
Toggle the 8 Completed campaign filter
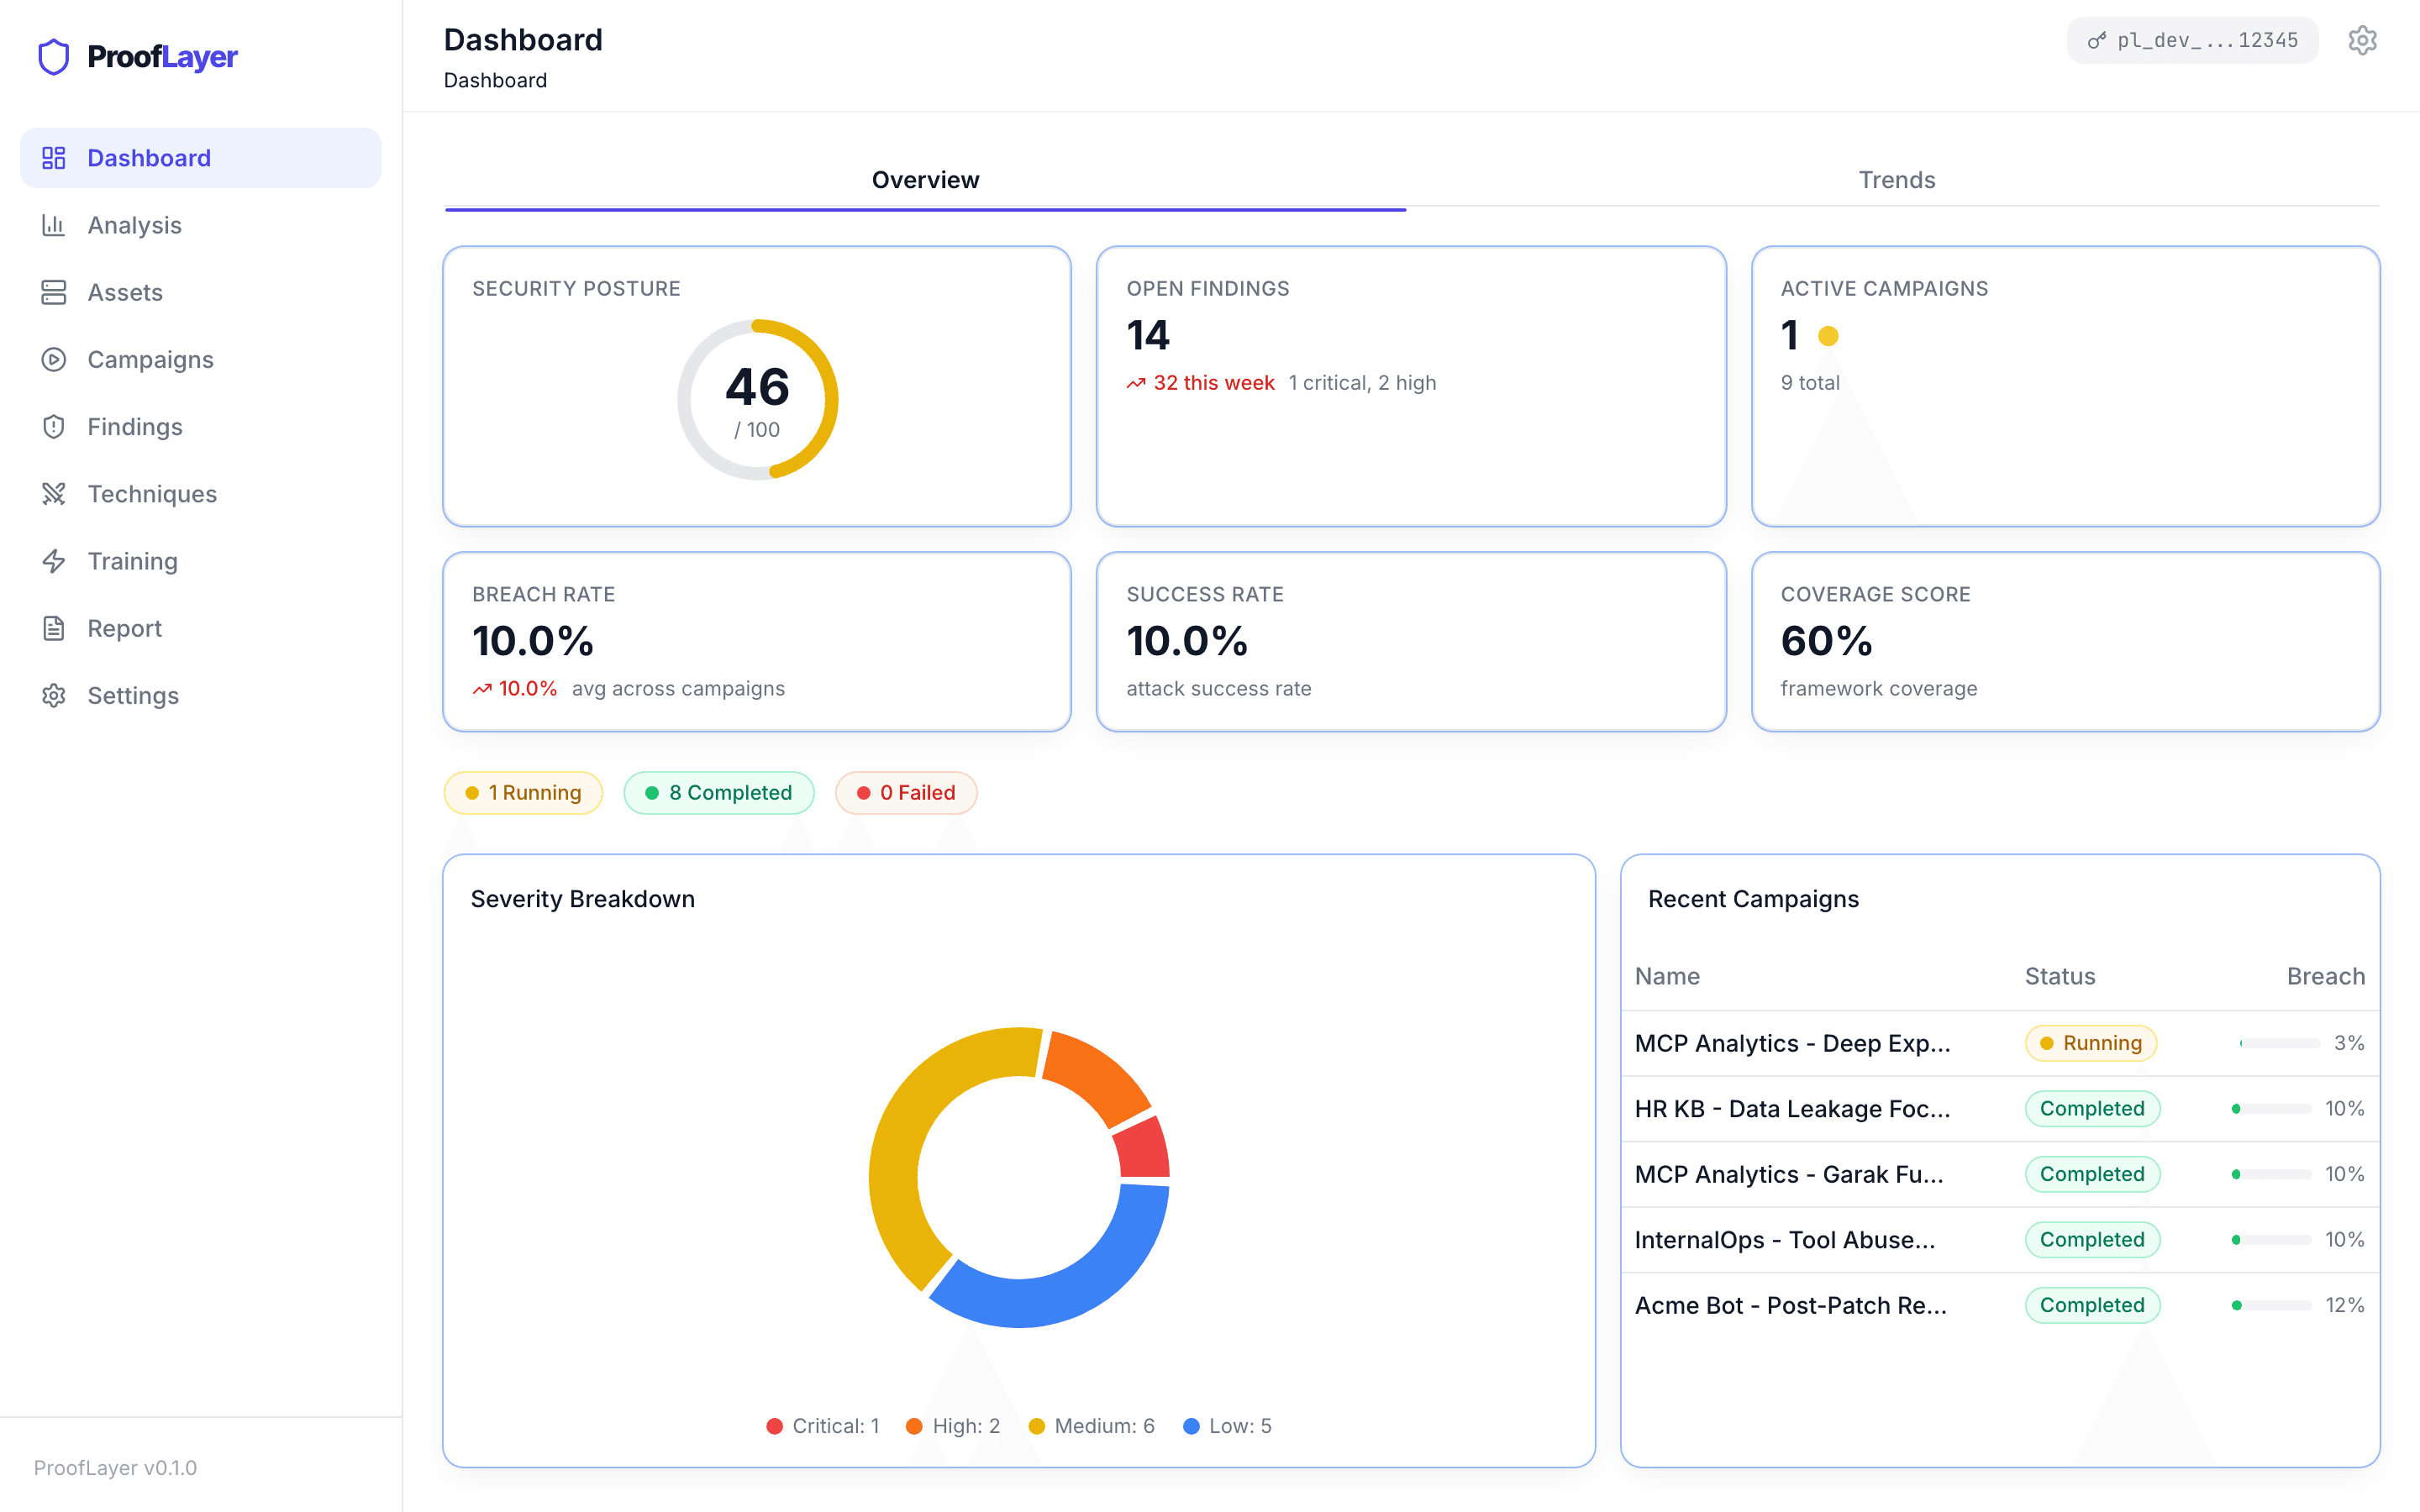(x=718, y=792)
